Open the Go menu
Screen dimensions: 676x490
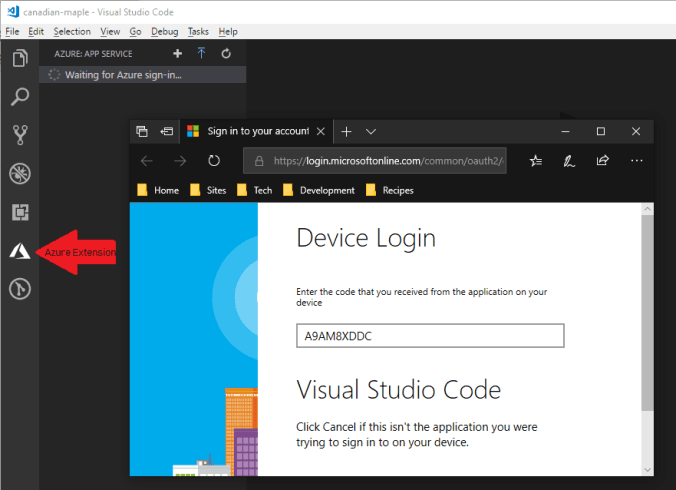tap(135, 31)
